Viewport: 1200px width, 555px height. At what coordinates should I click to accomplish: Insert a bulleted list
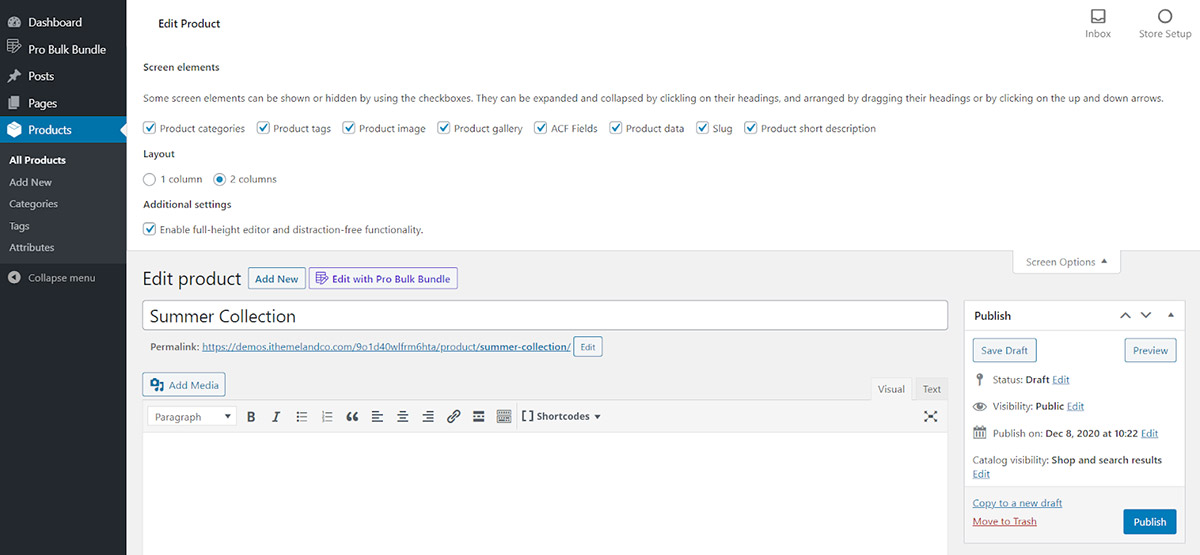point(302,417)
